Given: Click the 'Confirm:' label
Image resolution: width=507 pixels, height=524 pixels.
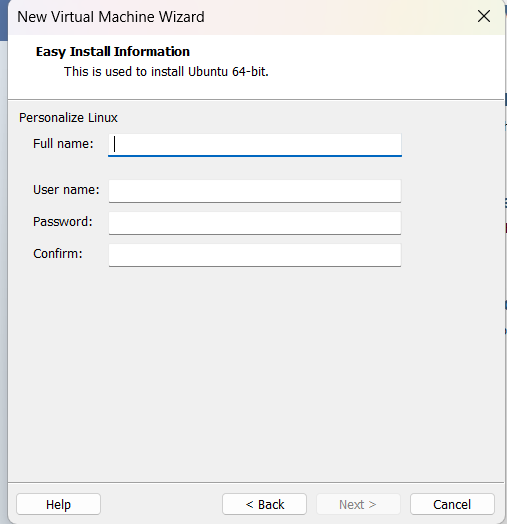Looking at the screenshot, I should [x=57, y=254].
